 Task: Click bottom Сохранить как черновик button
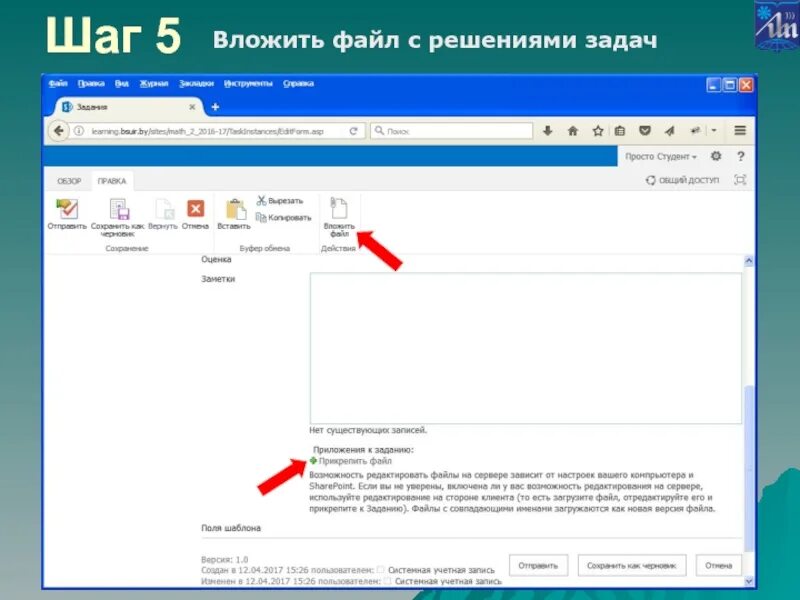(x=632, y=565)
